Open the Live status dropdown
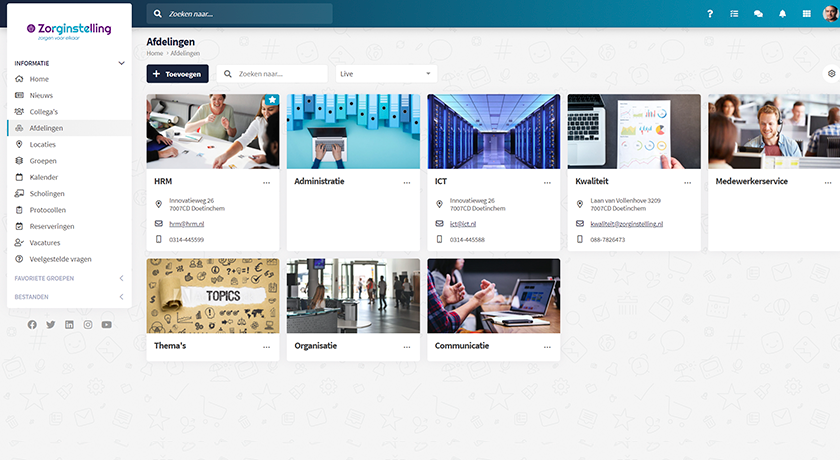The height and width of the screenshot is (460, 840). 386,74
